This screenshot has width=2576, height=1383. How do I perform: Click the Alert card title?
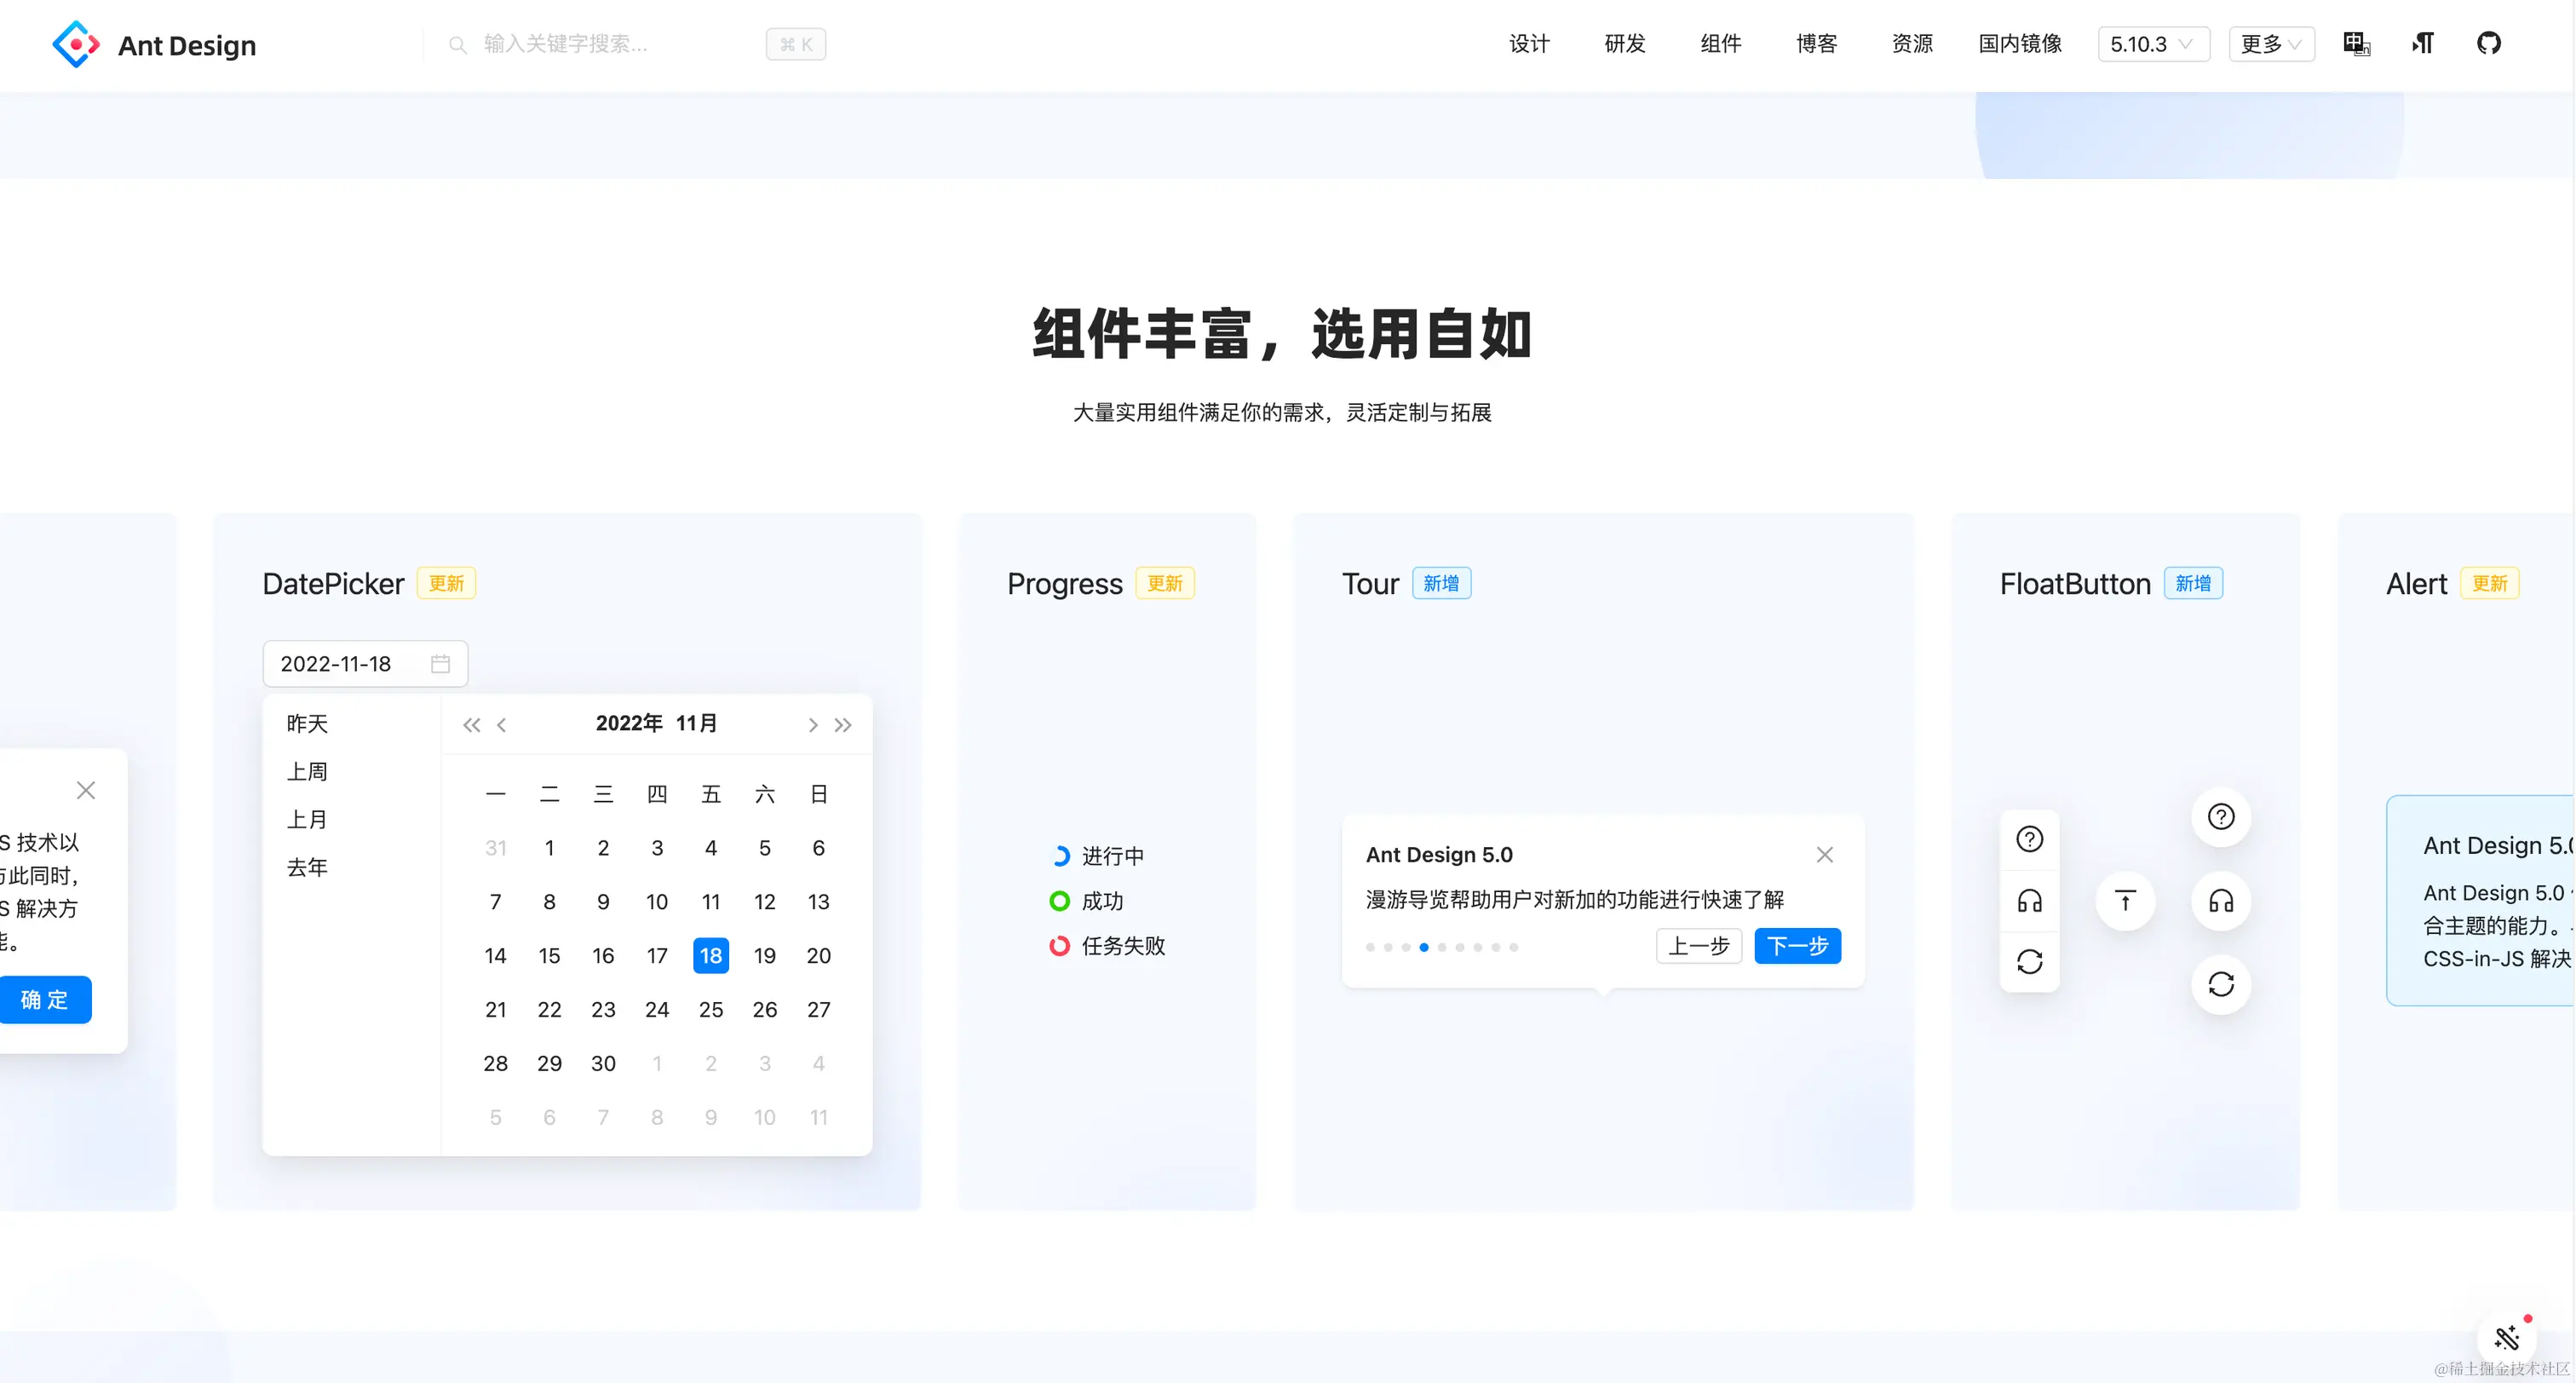pos(2416,584)
